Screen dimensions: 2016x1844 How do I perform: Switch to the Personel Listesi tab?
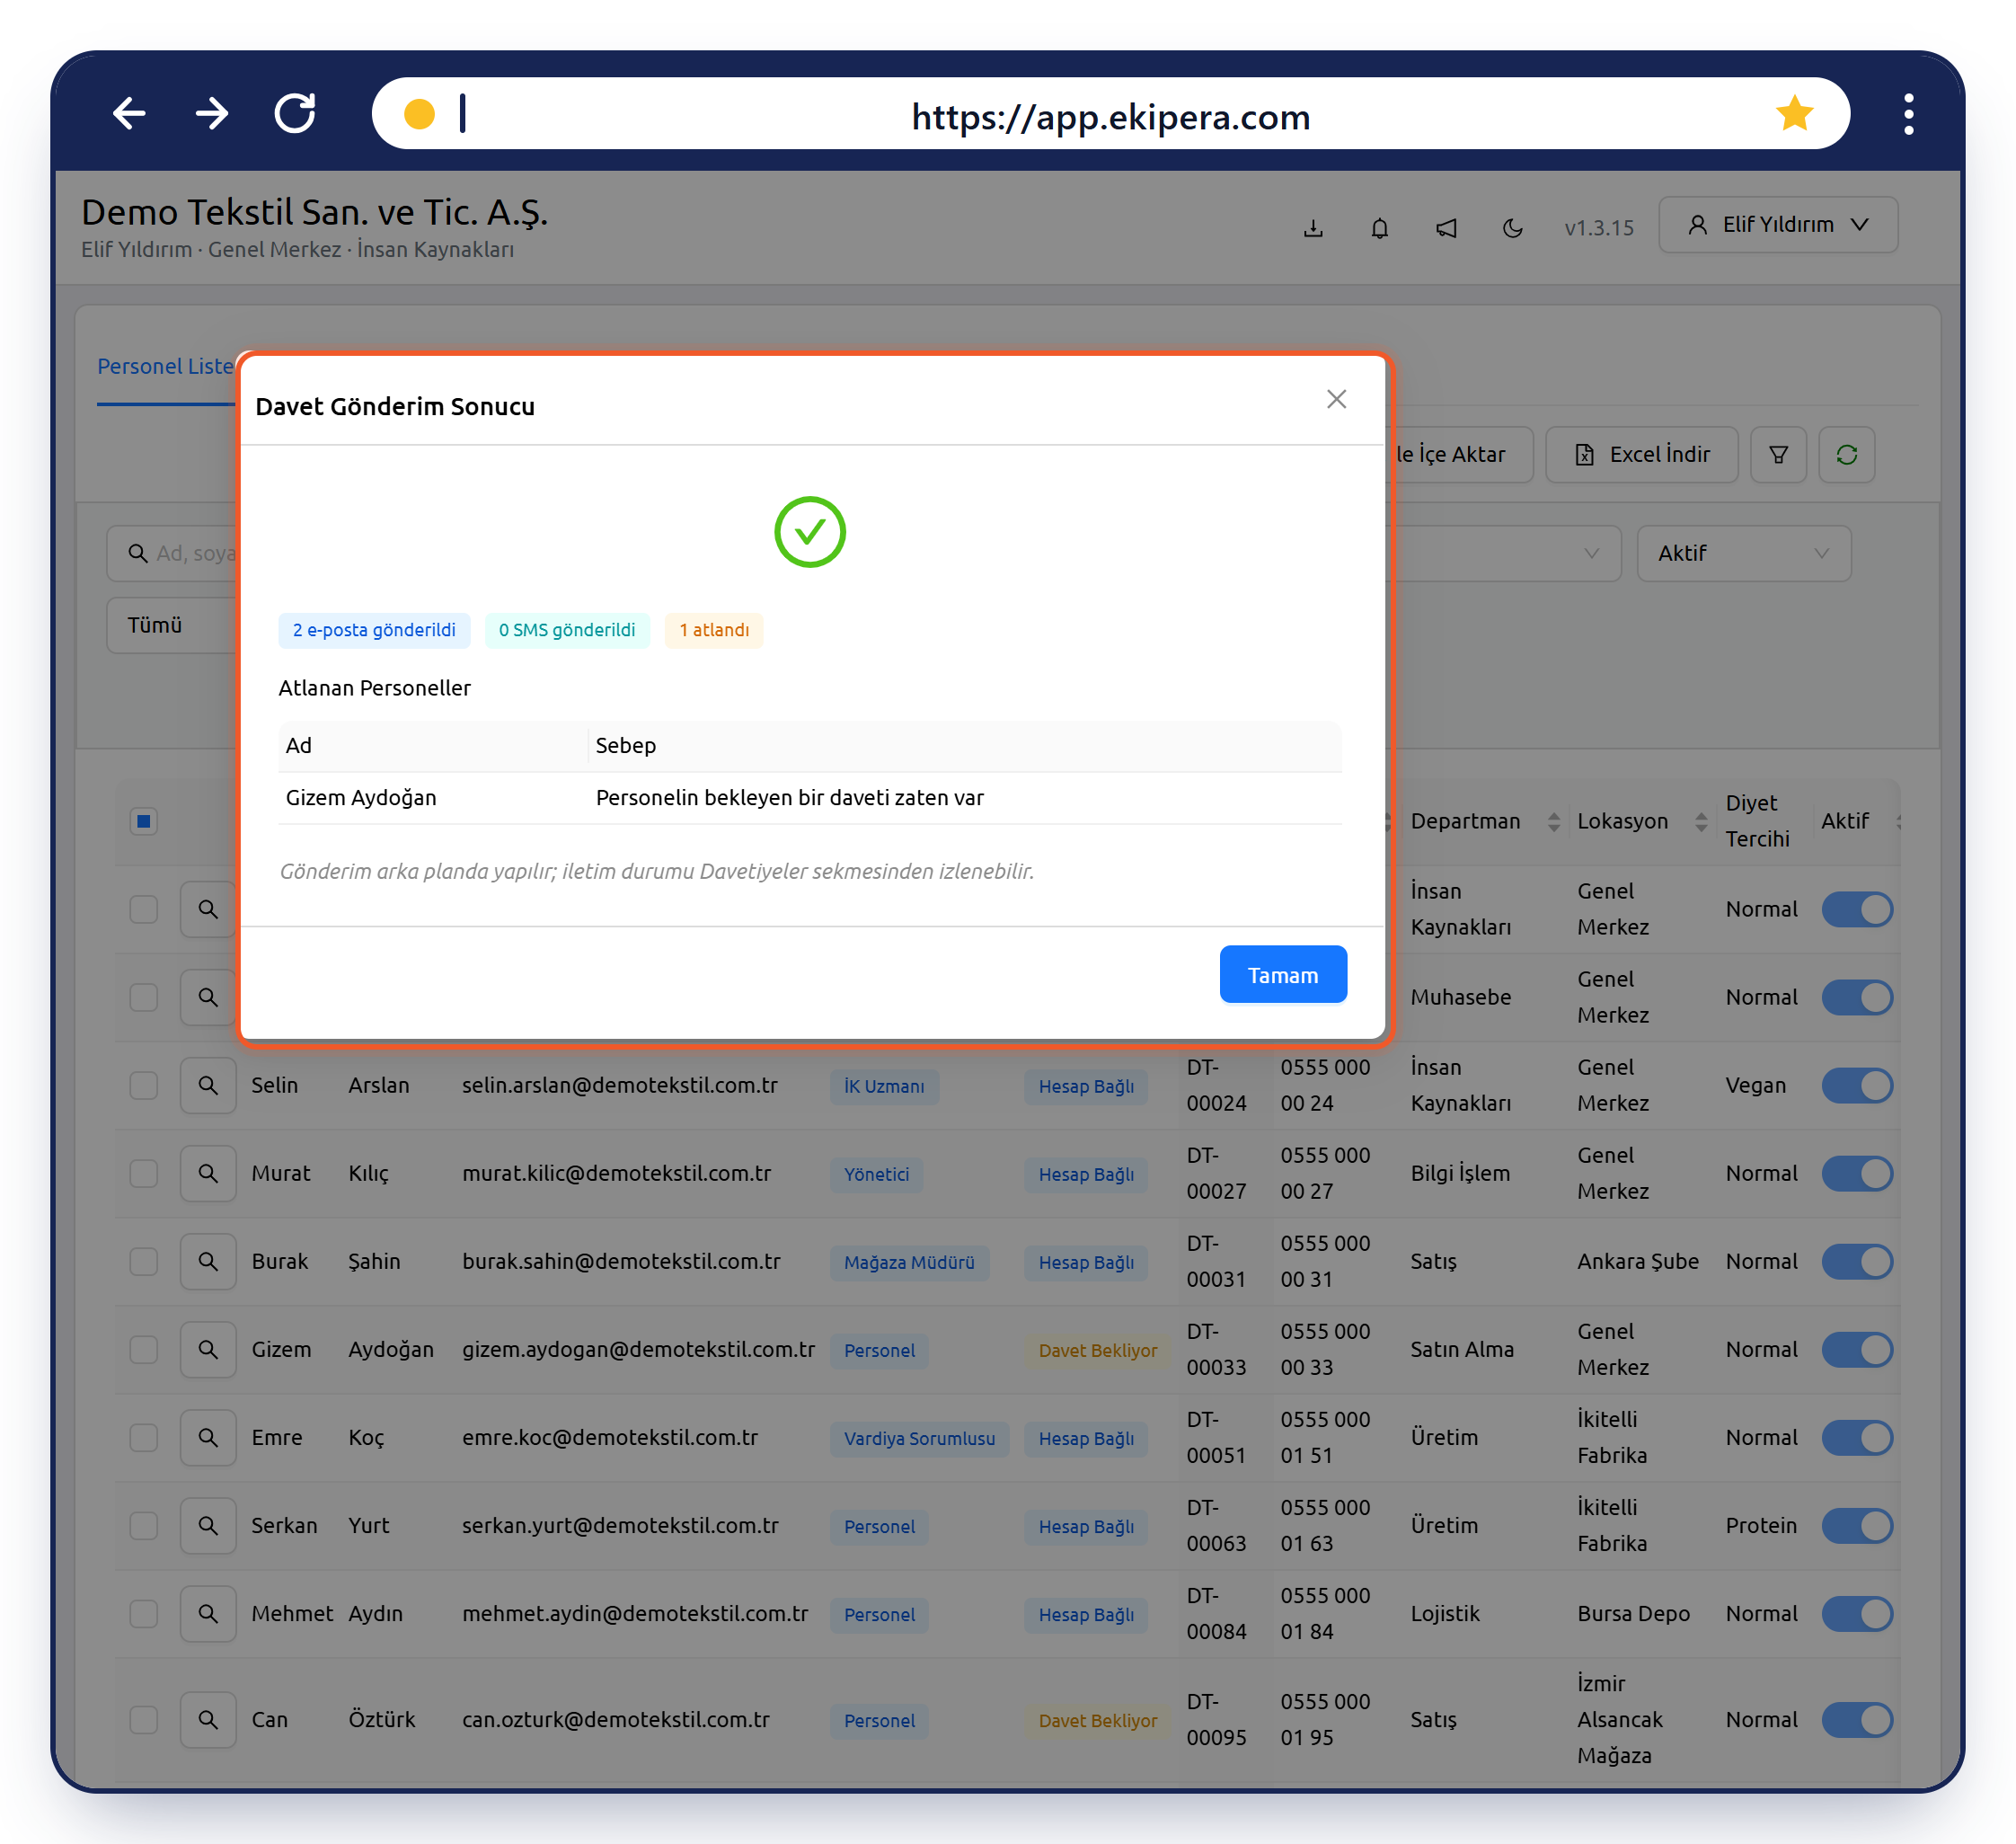[166, 367]
